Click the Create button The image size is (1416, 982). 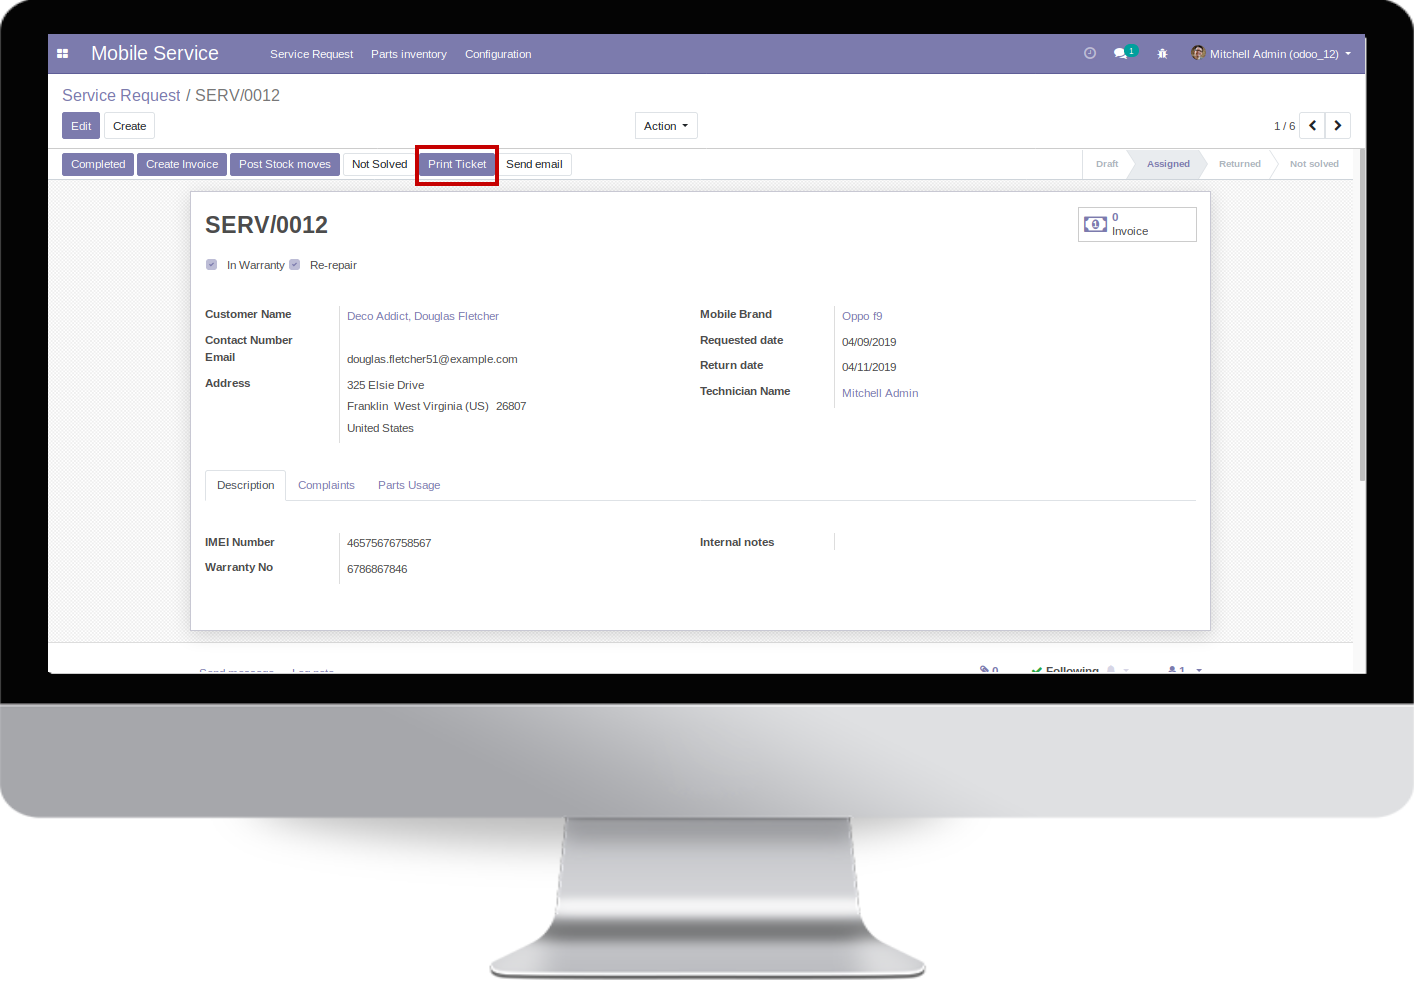point(129,126)
